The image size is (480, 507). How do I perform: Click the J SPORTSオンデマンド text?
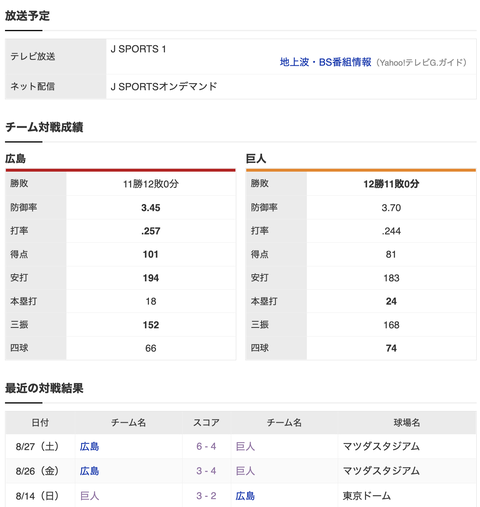pos(164,87)
